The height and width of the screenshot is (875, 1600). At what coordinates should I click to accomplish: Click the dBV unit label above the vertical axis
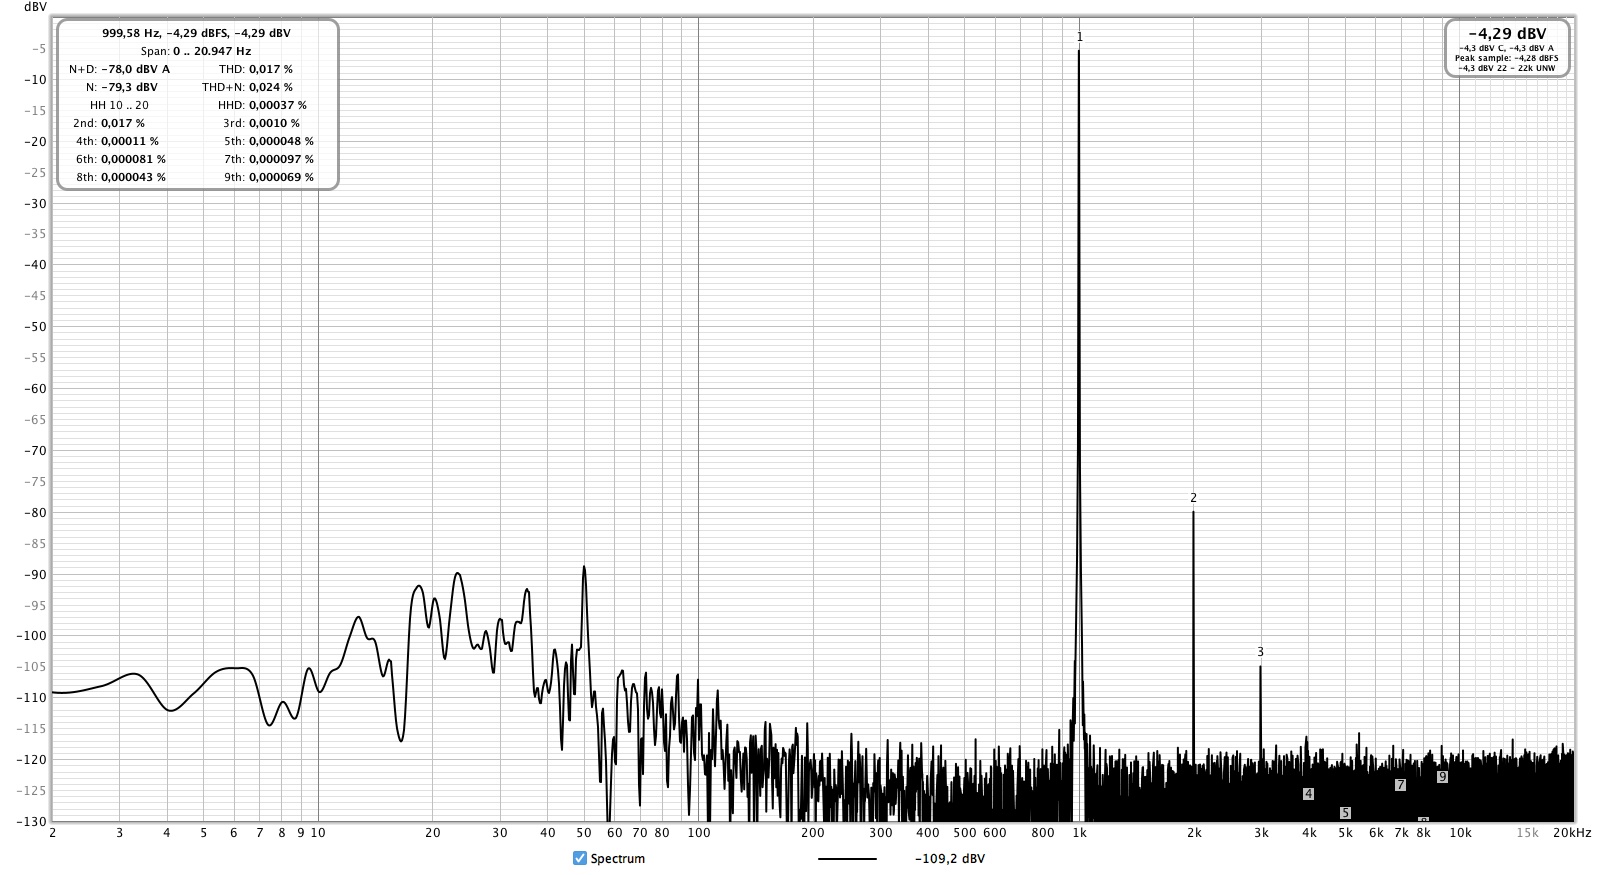tap(35, 7)
